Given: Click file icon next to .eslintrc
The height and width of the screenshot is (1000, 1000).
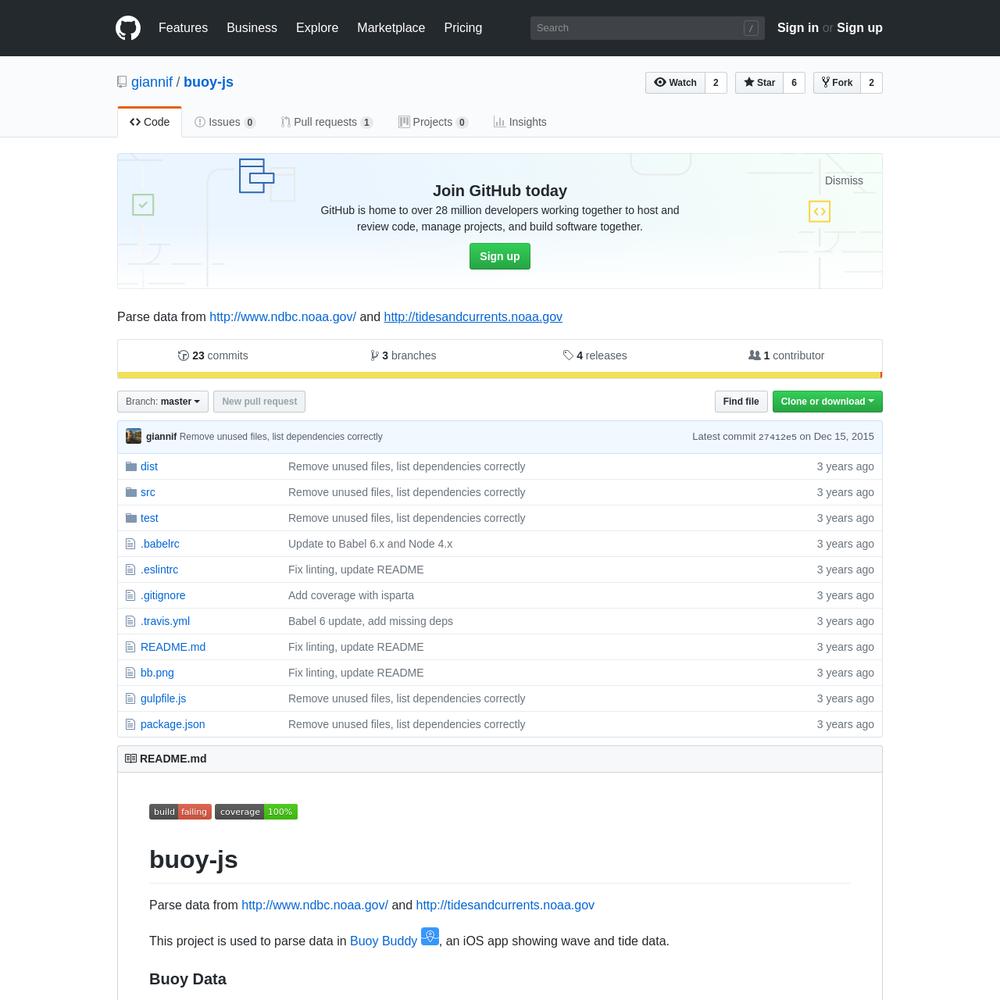Looking at the screenshot, I should pos(130,570).
